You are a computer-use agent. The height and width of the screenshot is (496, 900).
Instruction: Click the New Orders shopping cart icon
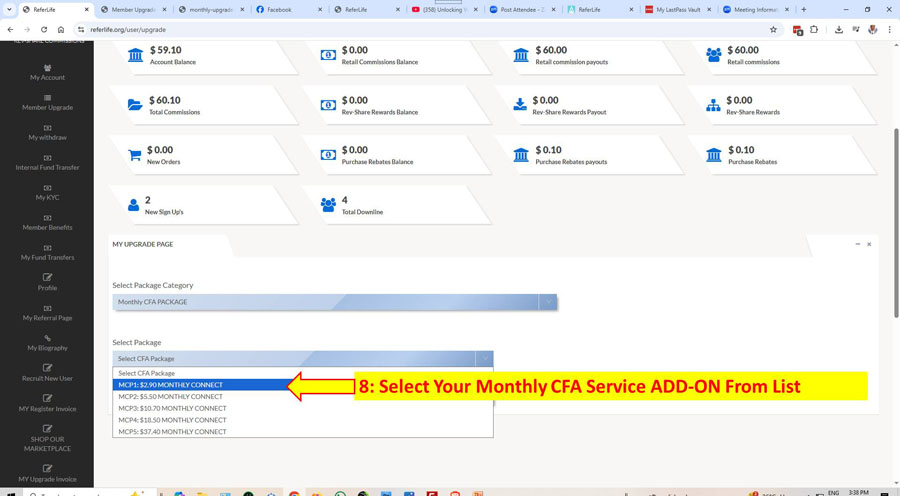pos(134,155)
